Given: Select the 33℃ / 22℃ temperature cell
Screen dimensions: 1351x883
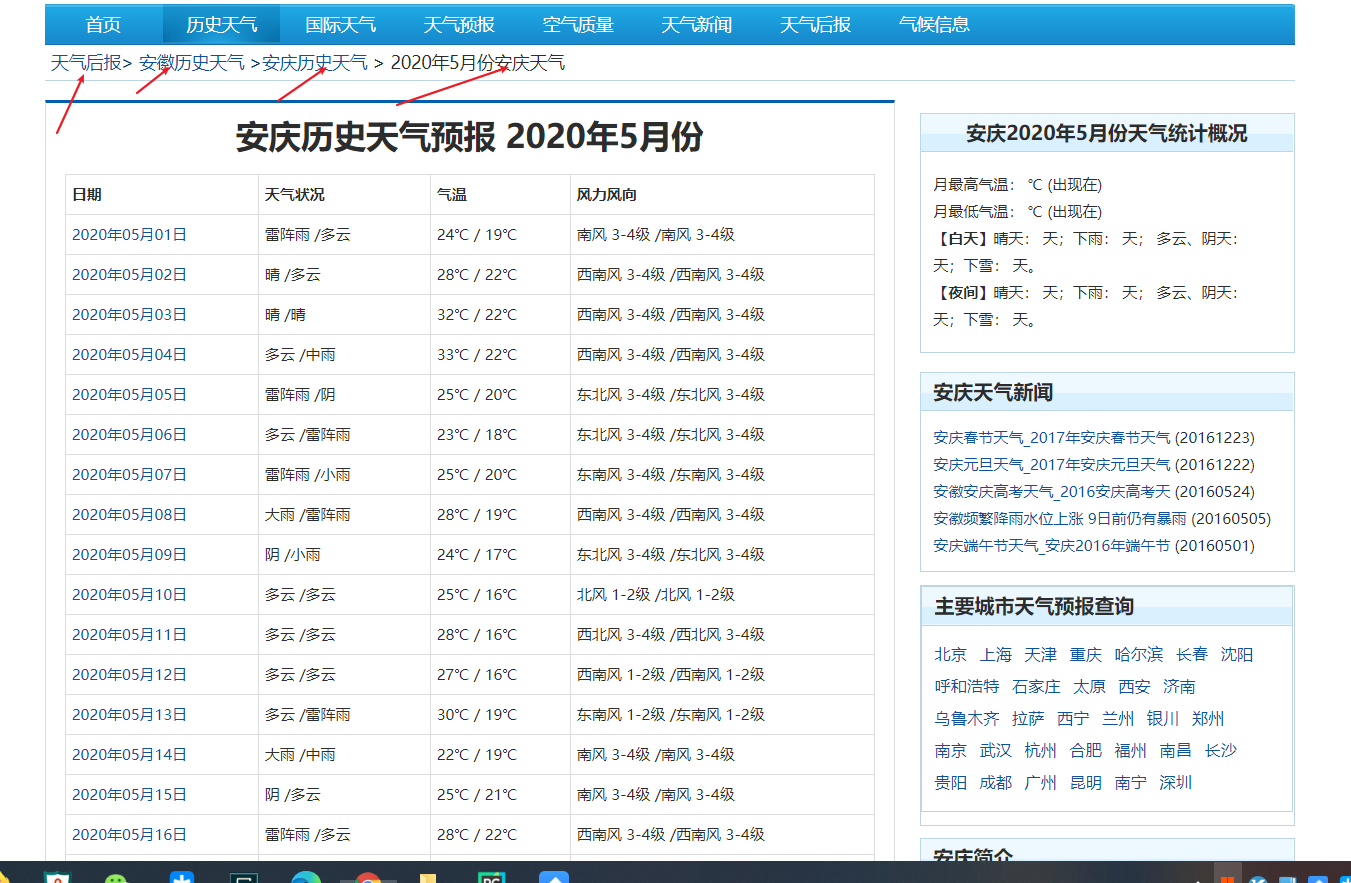Looking at the screenshot, I should (x=500, y=355).
